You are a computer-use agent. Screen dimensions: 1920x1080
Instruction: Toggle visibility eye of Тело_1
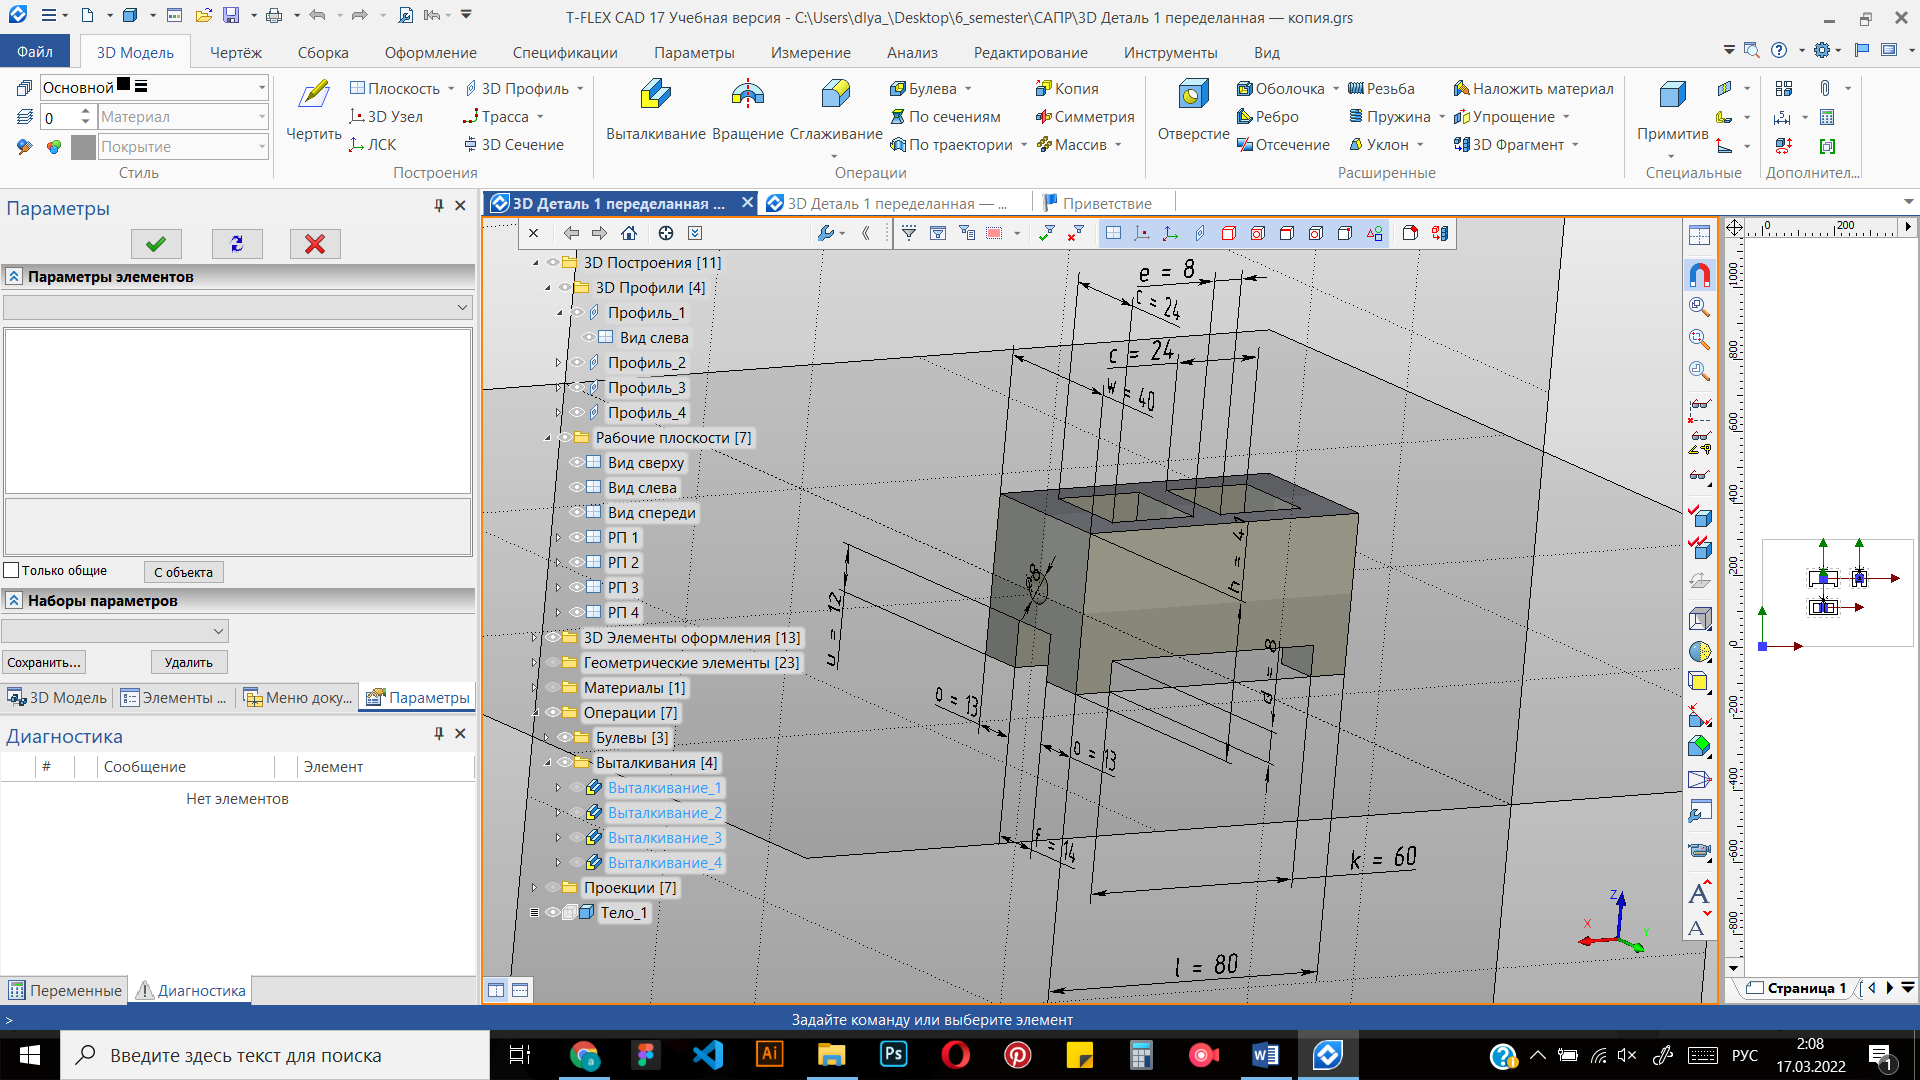click(x=552, y=913)
